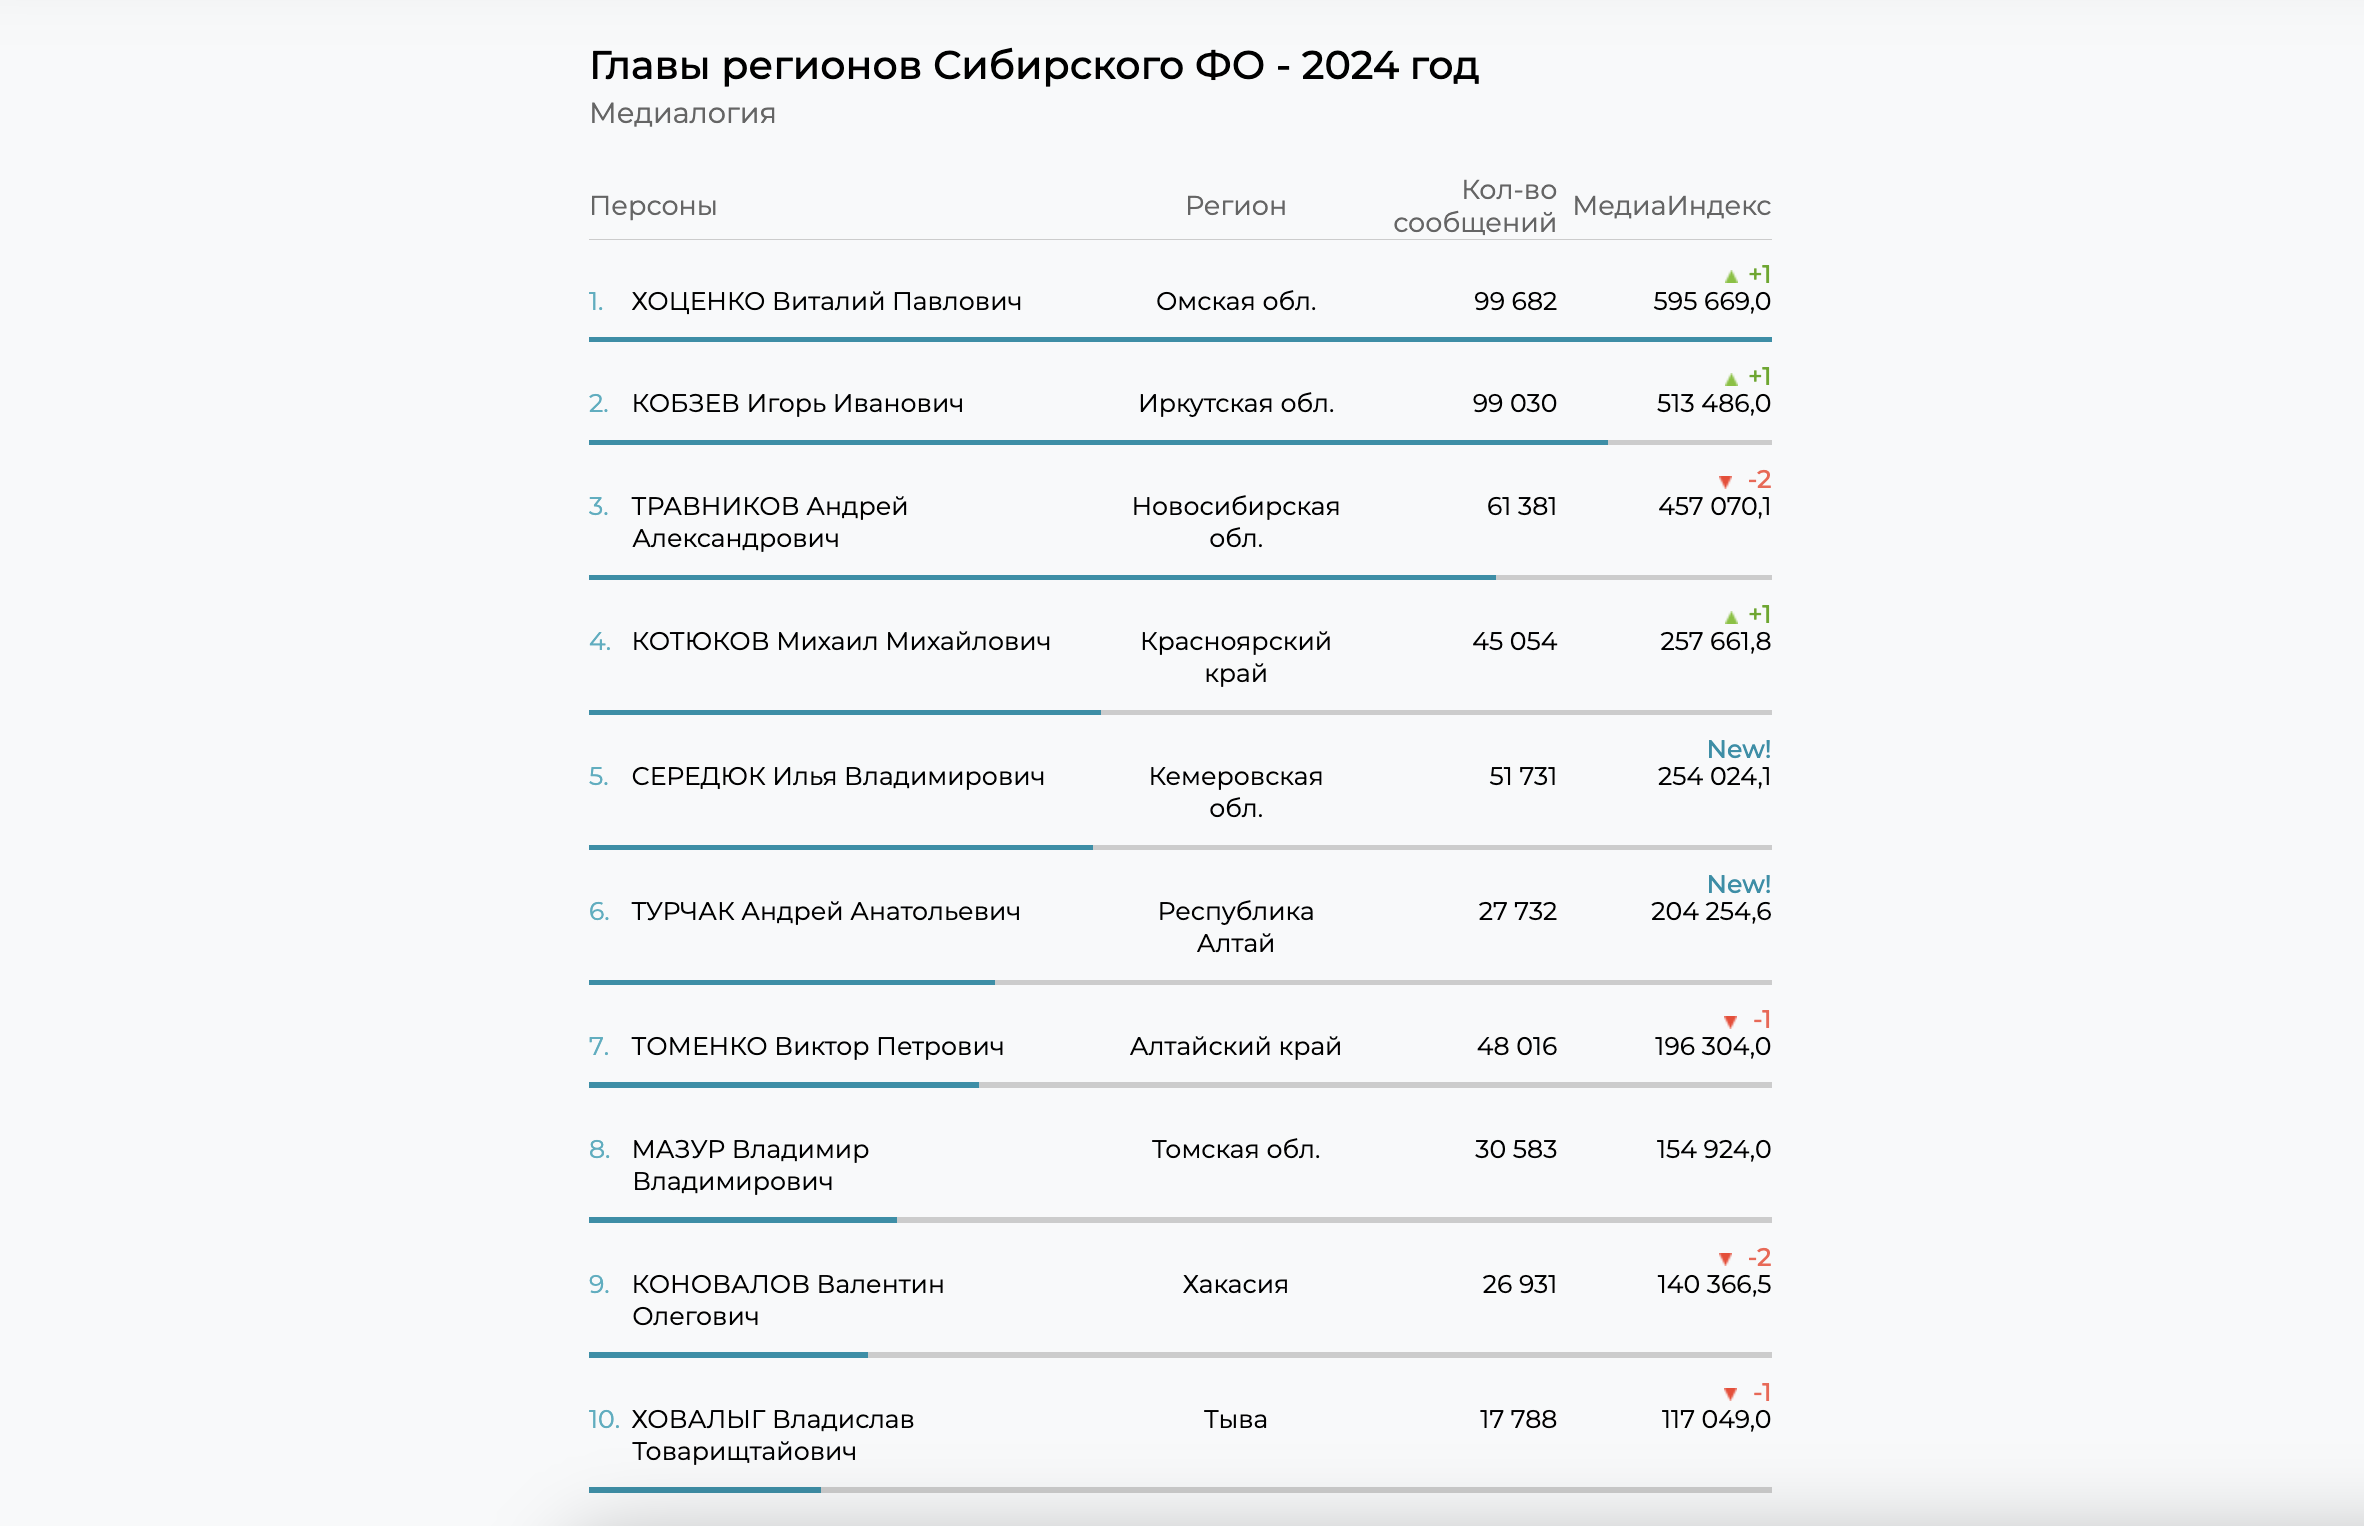Click red down arrow in ТОМЕНКО's row
2364x1526 pixels.
[1730, 1021]
